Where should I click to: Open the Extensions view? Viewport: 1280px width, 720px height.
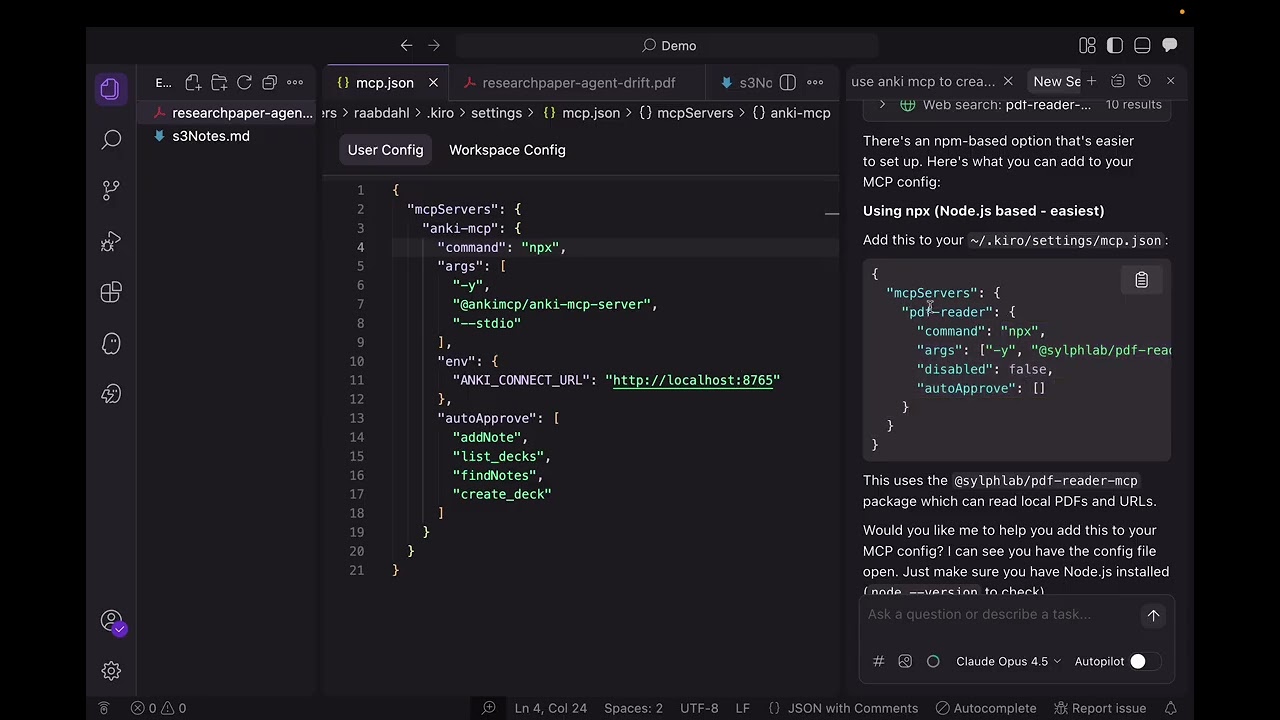[111, 292]
